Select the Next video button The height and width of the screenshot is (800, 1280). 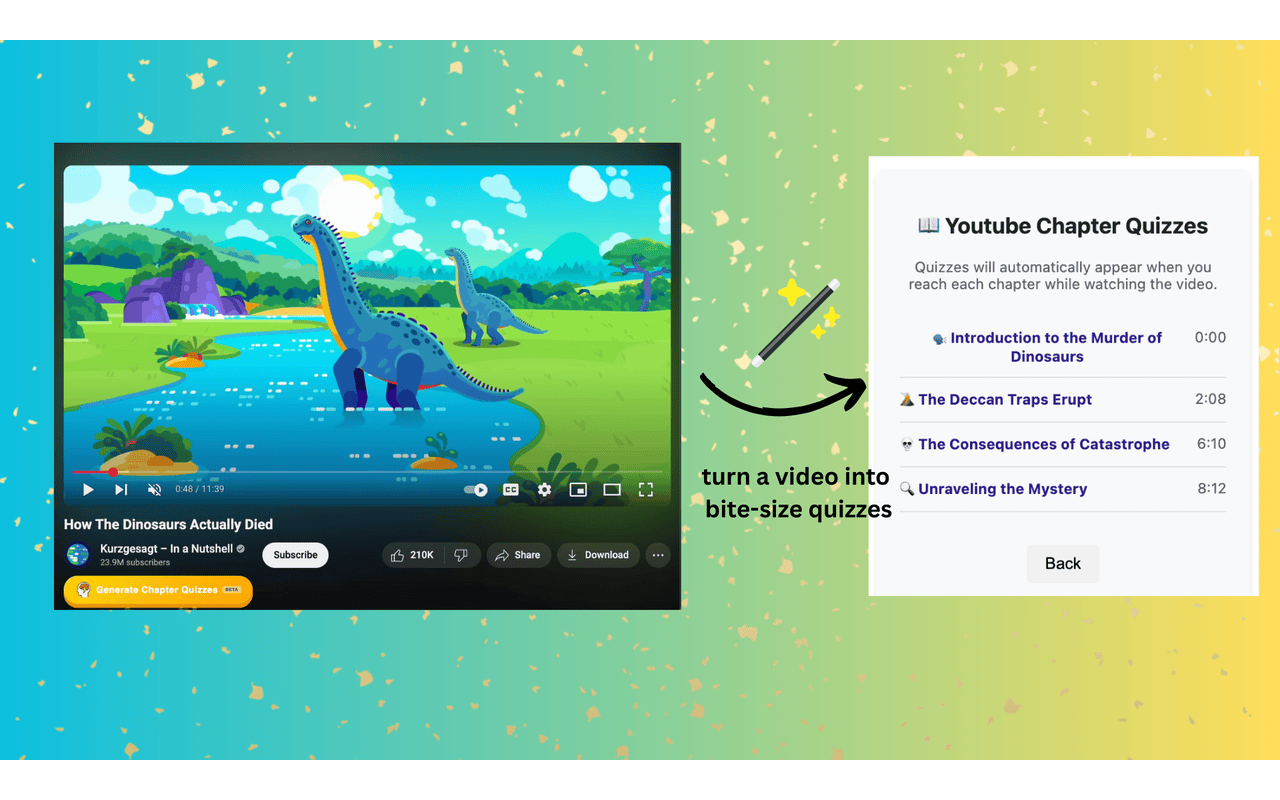(121, 489)
